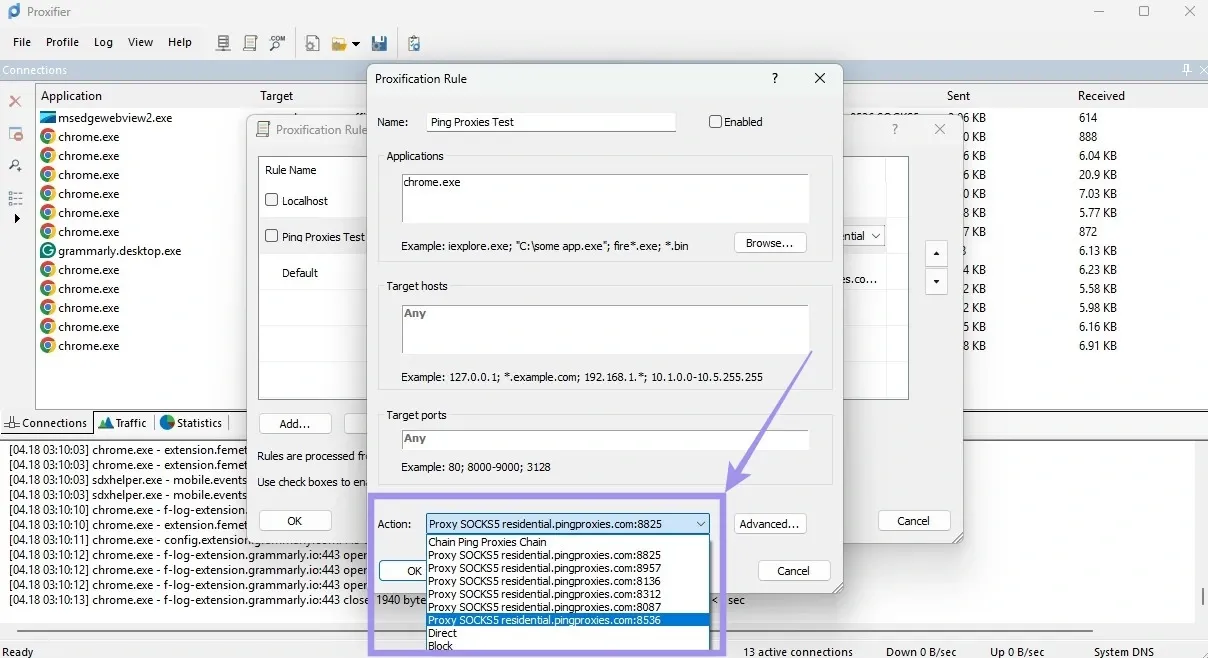
Task: Click the clipboard checklist toolbar icon
Action: click(x=414, y=43)
